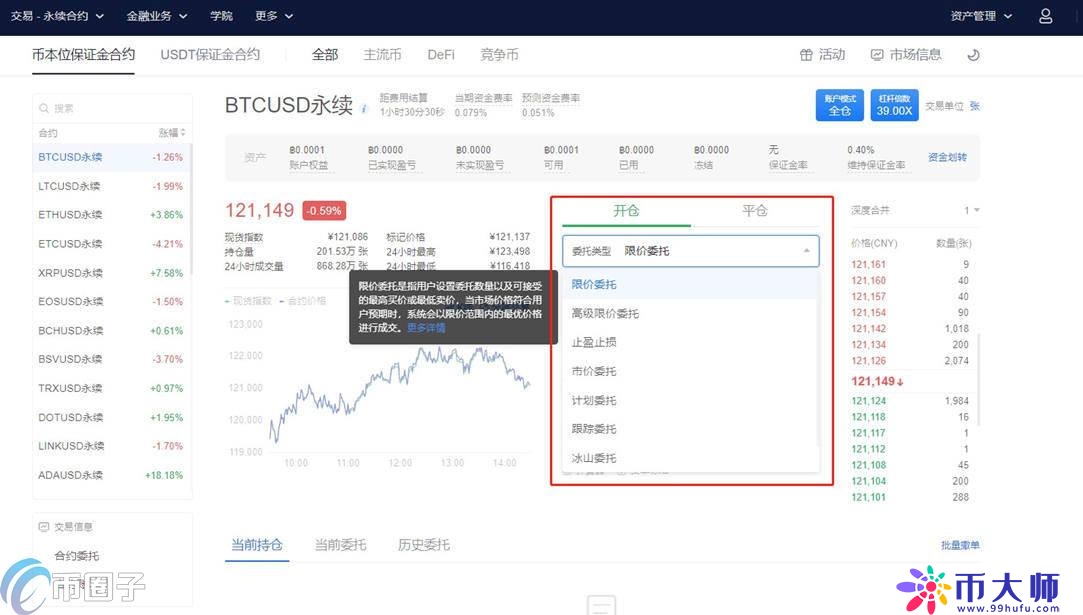Screen dimensions: 1083x615
Task: Click 市场信息 link
Action: pyautogui.click(x=916, y=55)
